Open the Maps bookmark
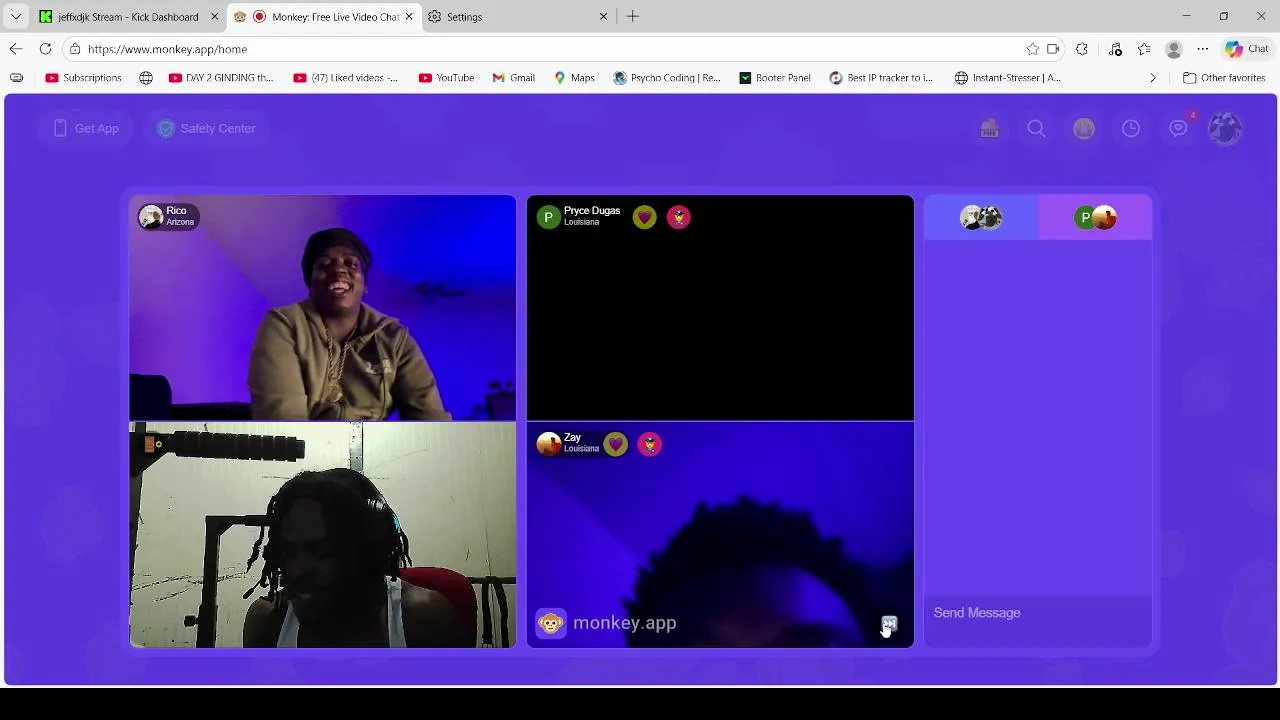 pyautogui.click(x=574, y=78)
